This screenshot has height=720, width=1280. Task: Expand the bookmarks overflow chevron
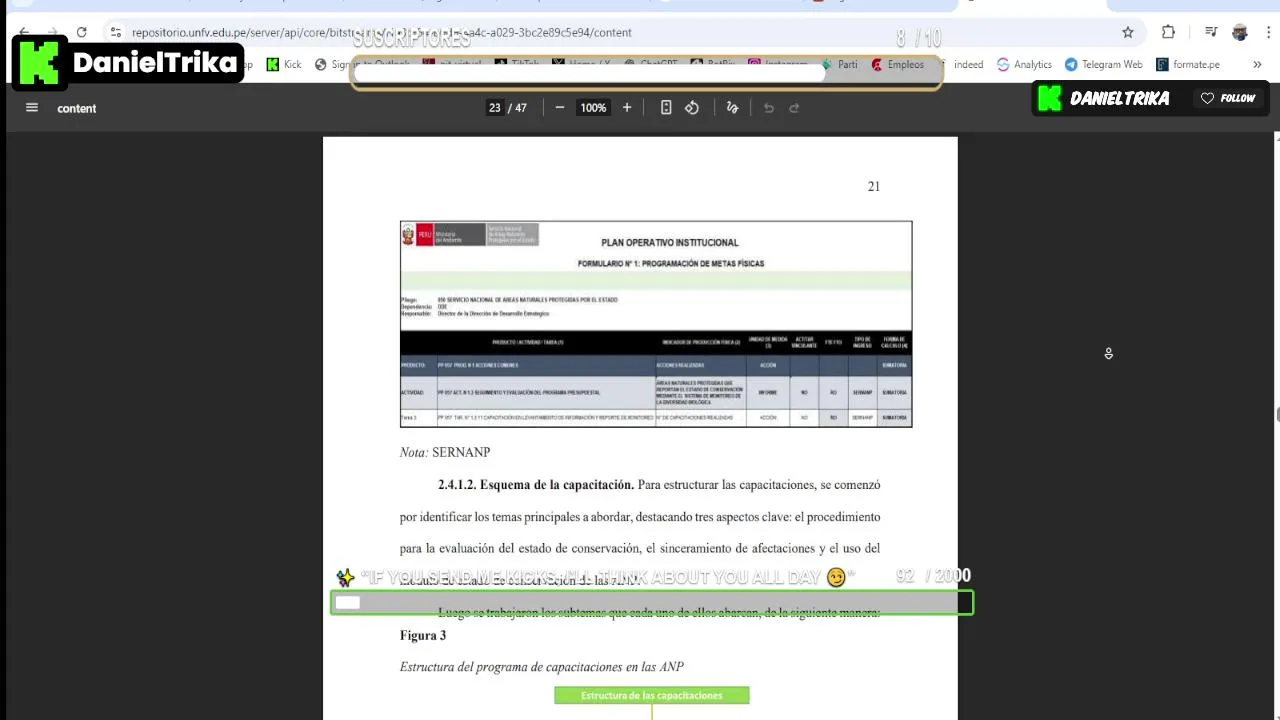(x=1257, y=64)
